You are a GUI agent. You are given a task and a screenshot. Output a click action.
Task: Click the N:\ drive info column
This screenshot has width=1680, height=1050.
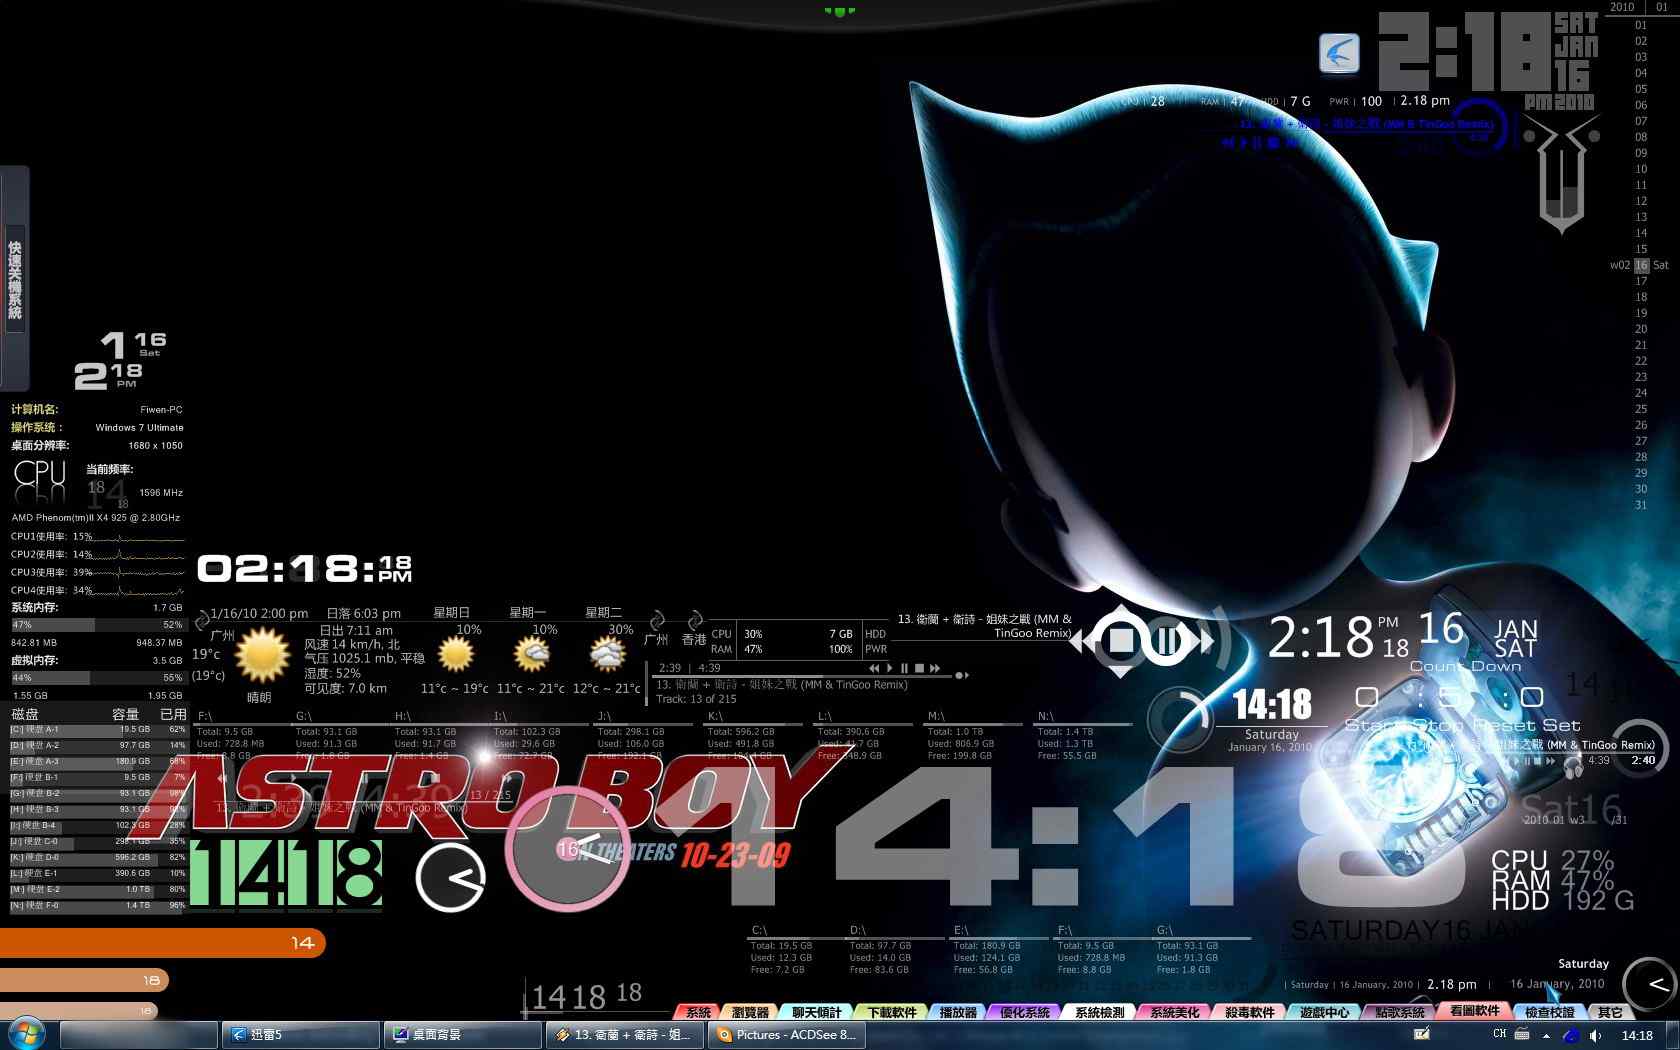click(x=1080, y=737)
